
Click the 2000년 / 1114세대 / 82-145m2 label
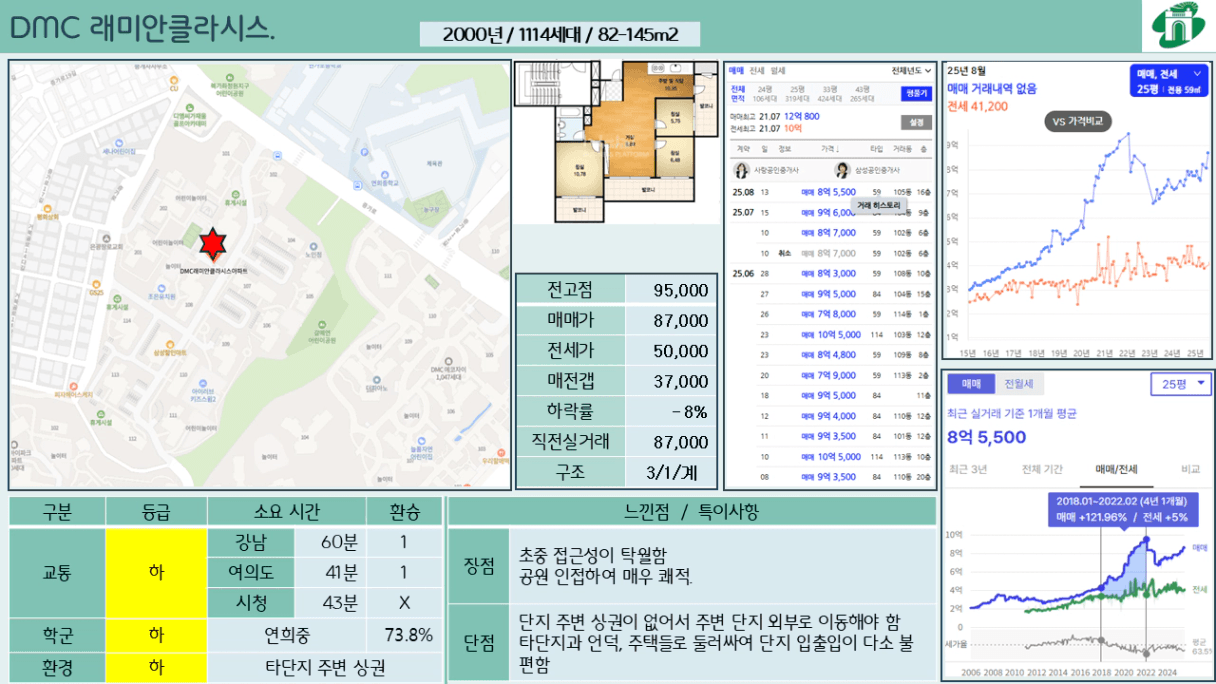coord(560,34)
